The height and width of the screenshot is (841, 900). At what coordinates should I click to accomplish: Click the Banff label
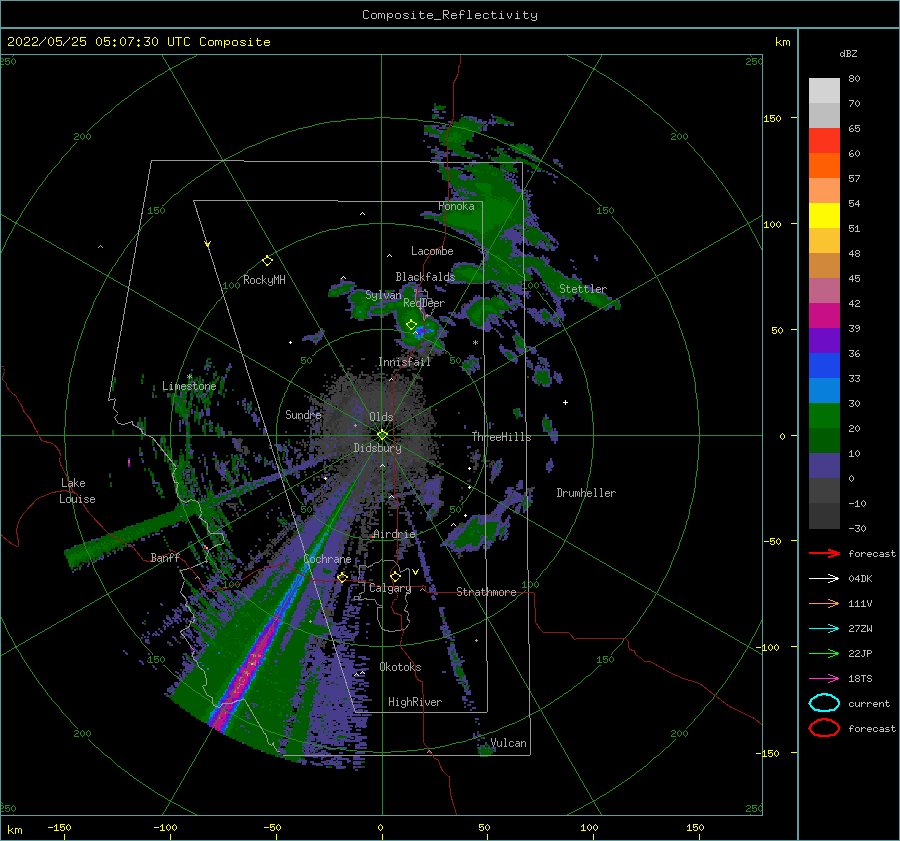pos(165,557)
